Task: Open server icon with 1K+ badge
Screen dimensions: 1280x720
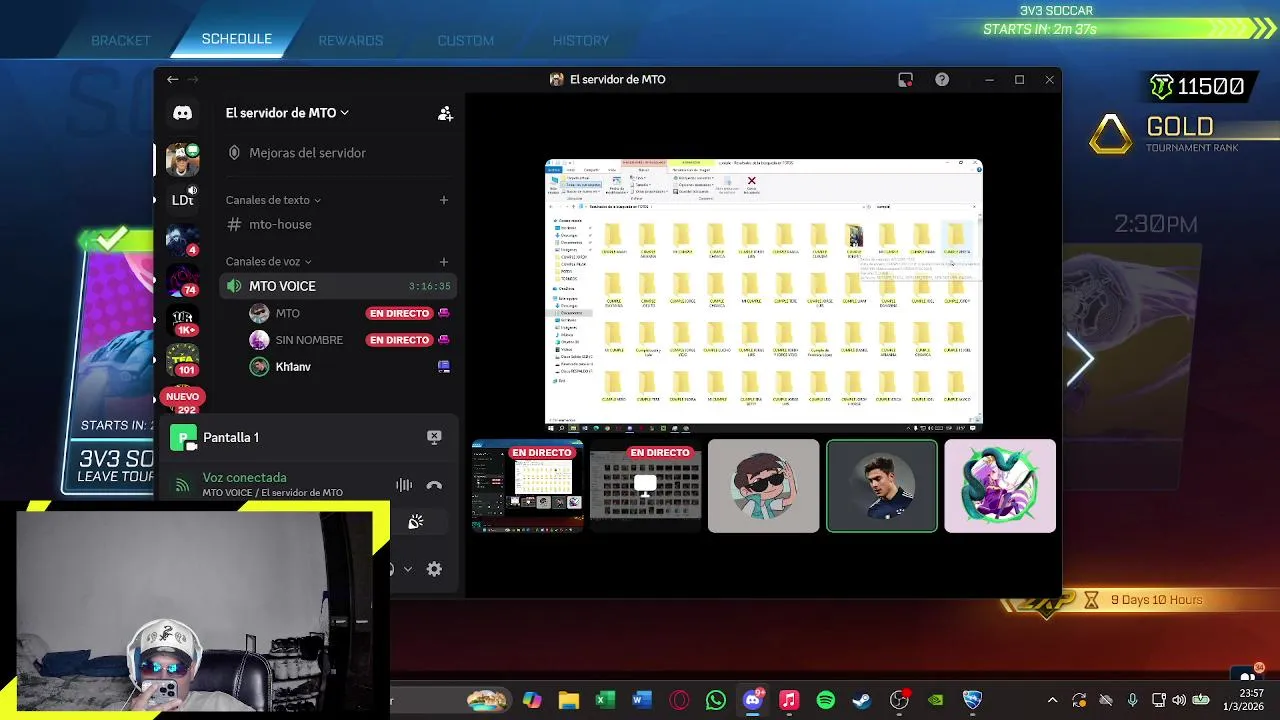Action: tap(182, 320)
